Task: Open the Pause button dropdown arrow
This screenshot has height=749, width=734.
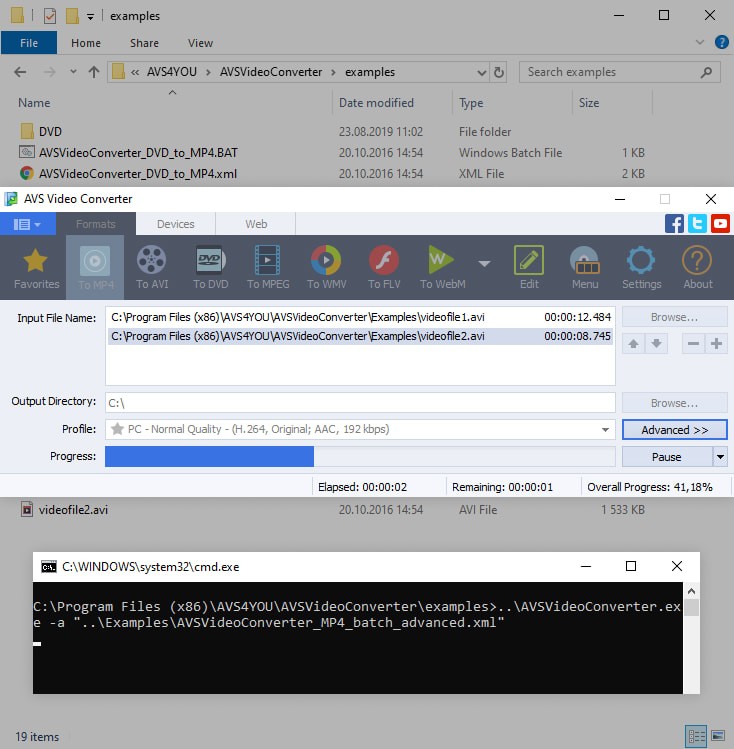Action: (x=720, y=457)
